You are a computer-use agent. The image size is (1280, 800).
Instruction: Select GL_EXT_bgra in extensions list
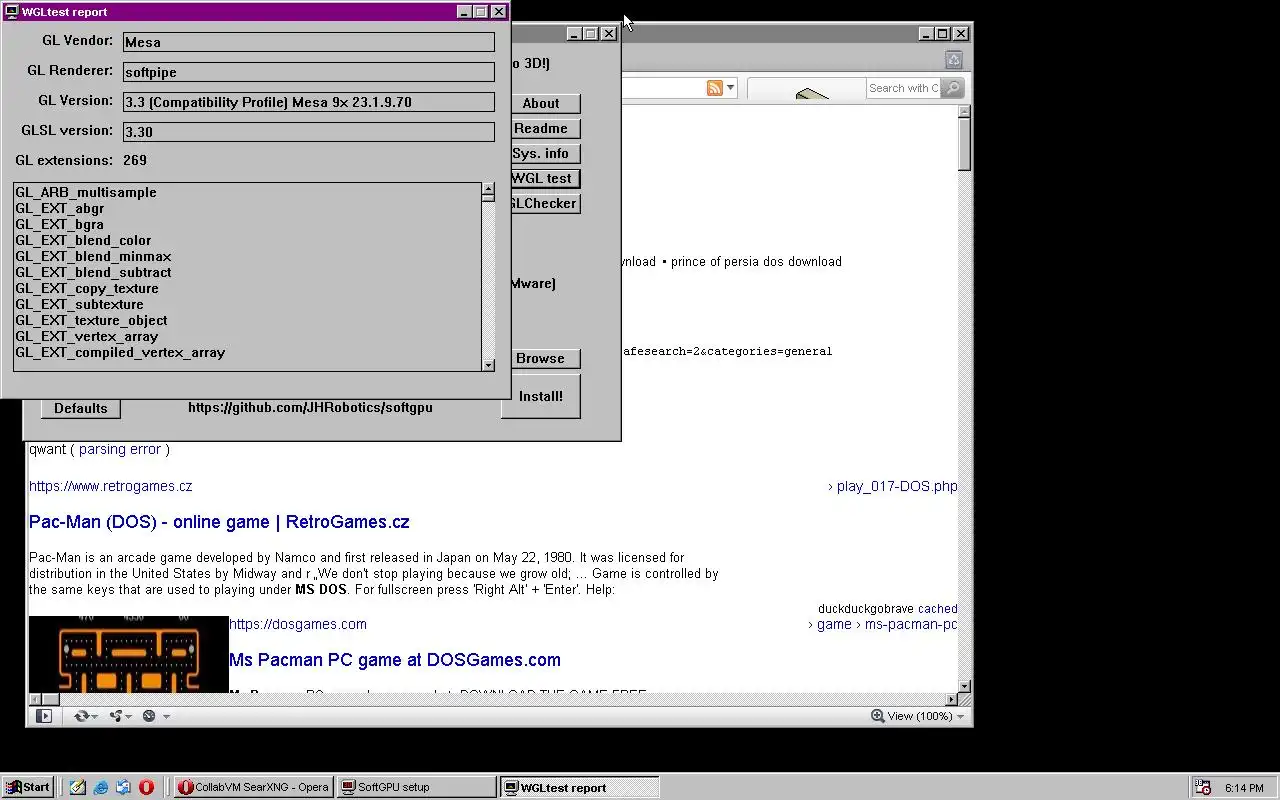tap(248, 224)
